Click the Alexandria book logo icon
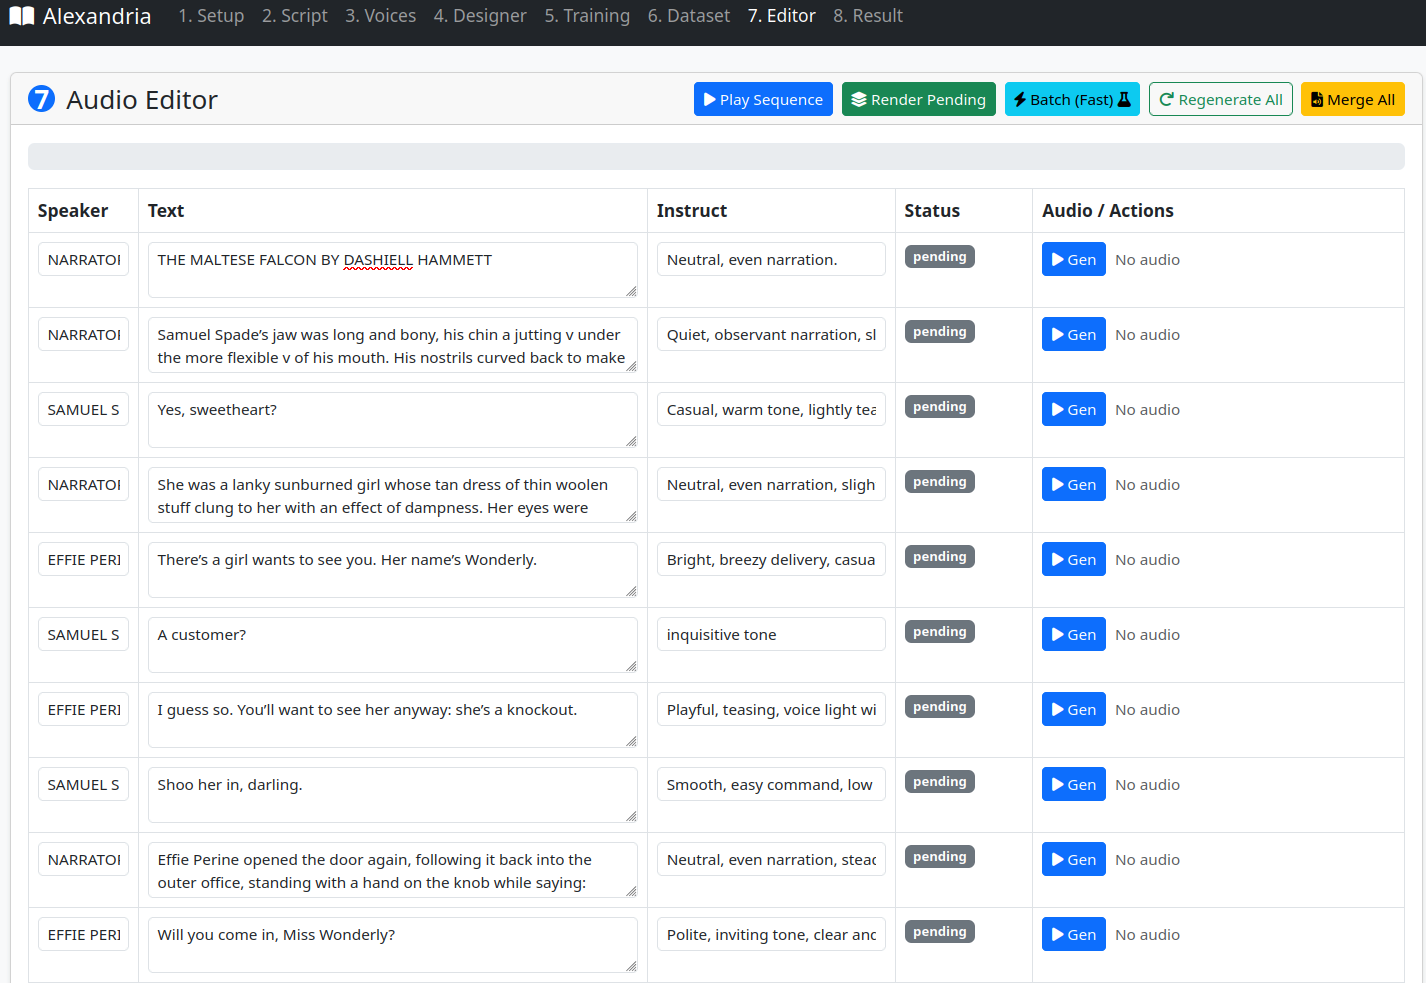1426x983 pixels. 22,16
